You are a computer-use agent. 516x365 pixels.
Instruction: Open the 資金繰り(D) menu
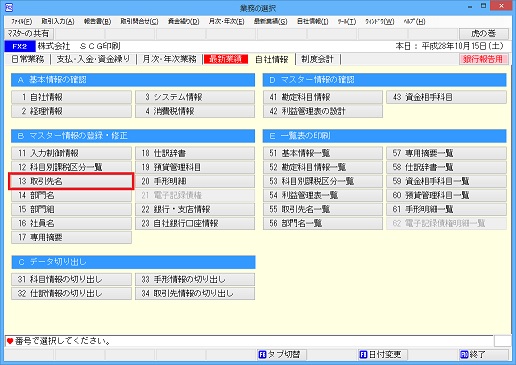tap(183, 22)
